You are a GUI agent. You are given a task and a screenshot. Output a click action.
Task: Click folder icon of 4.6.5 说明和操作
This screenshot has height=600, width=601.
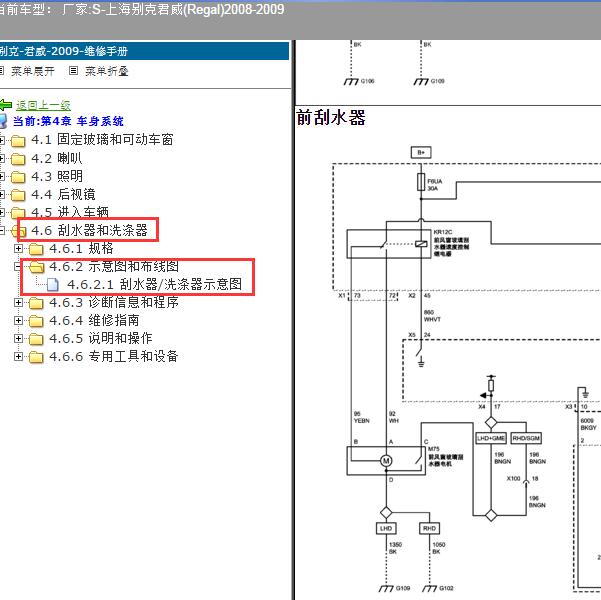point(36,339)
